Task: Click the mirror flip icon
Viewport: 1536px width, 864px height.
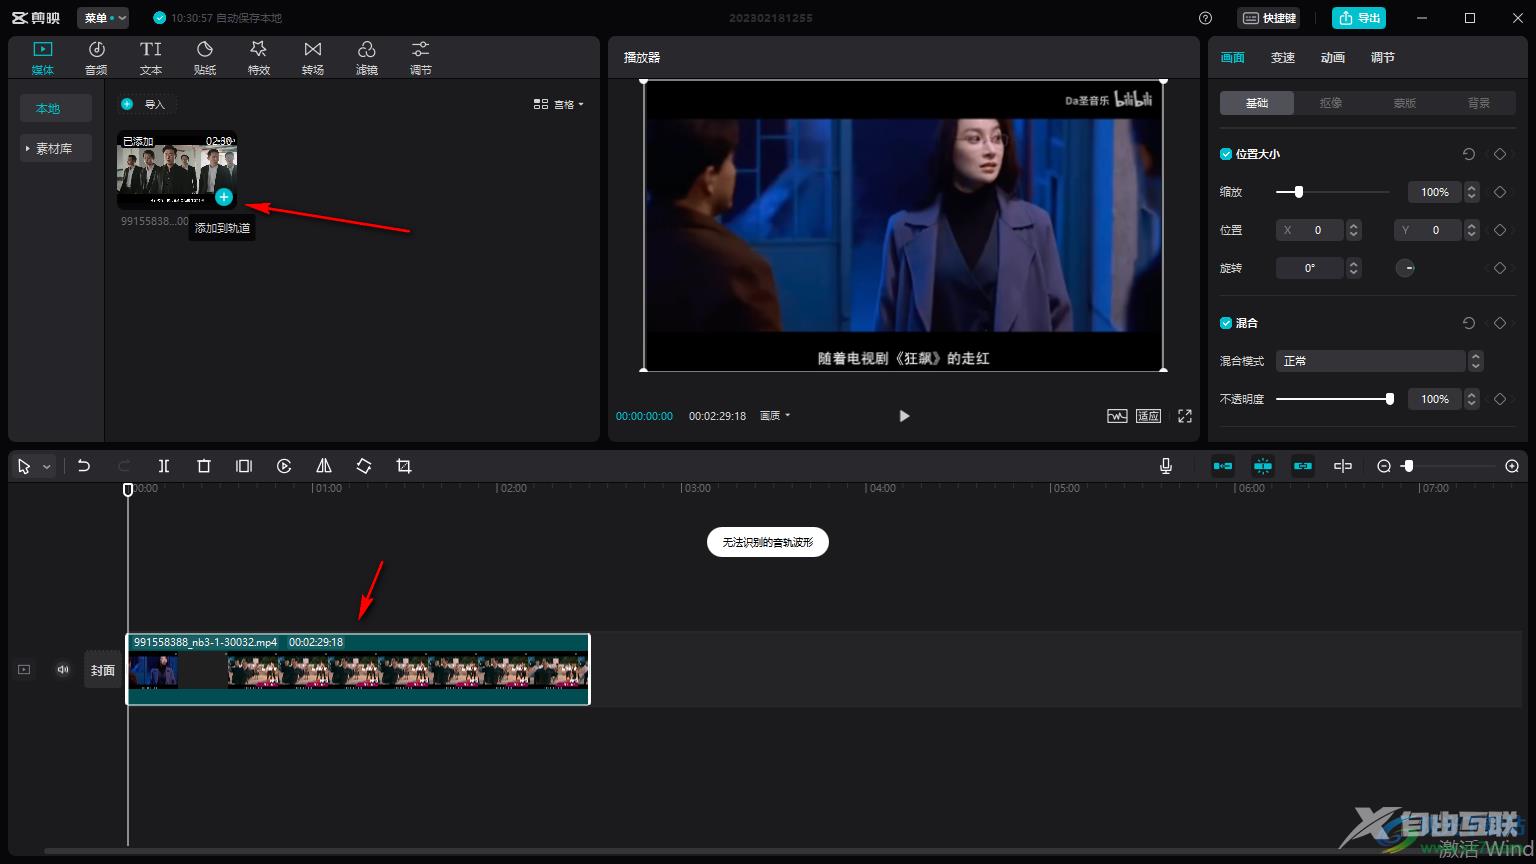Action: pos(324,466)
